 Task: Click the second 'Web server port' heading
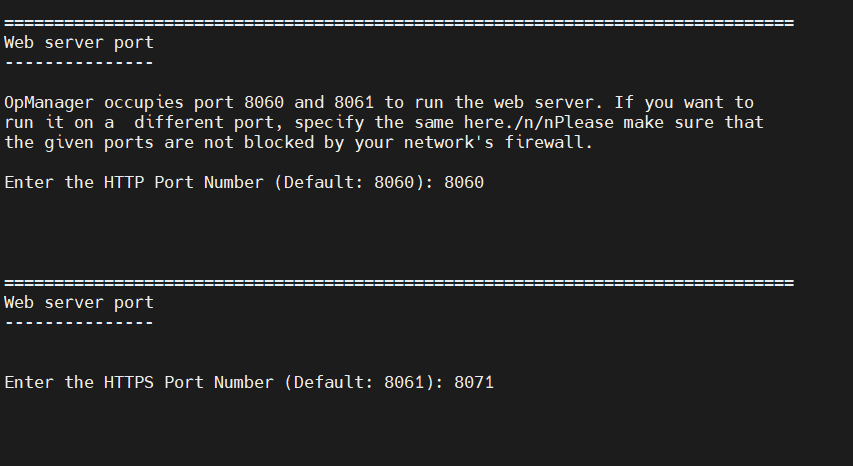[x=79, y=302]
